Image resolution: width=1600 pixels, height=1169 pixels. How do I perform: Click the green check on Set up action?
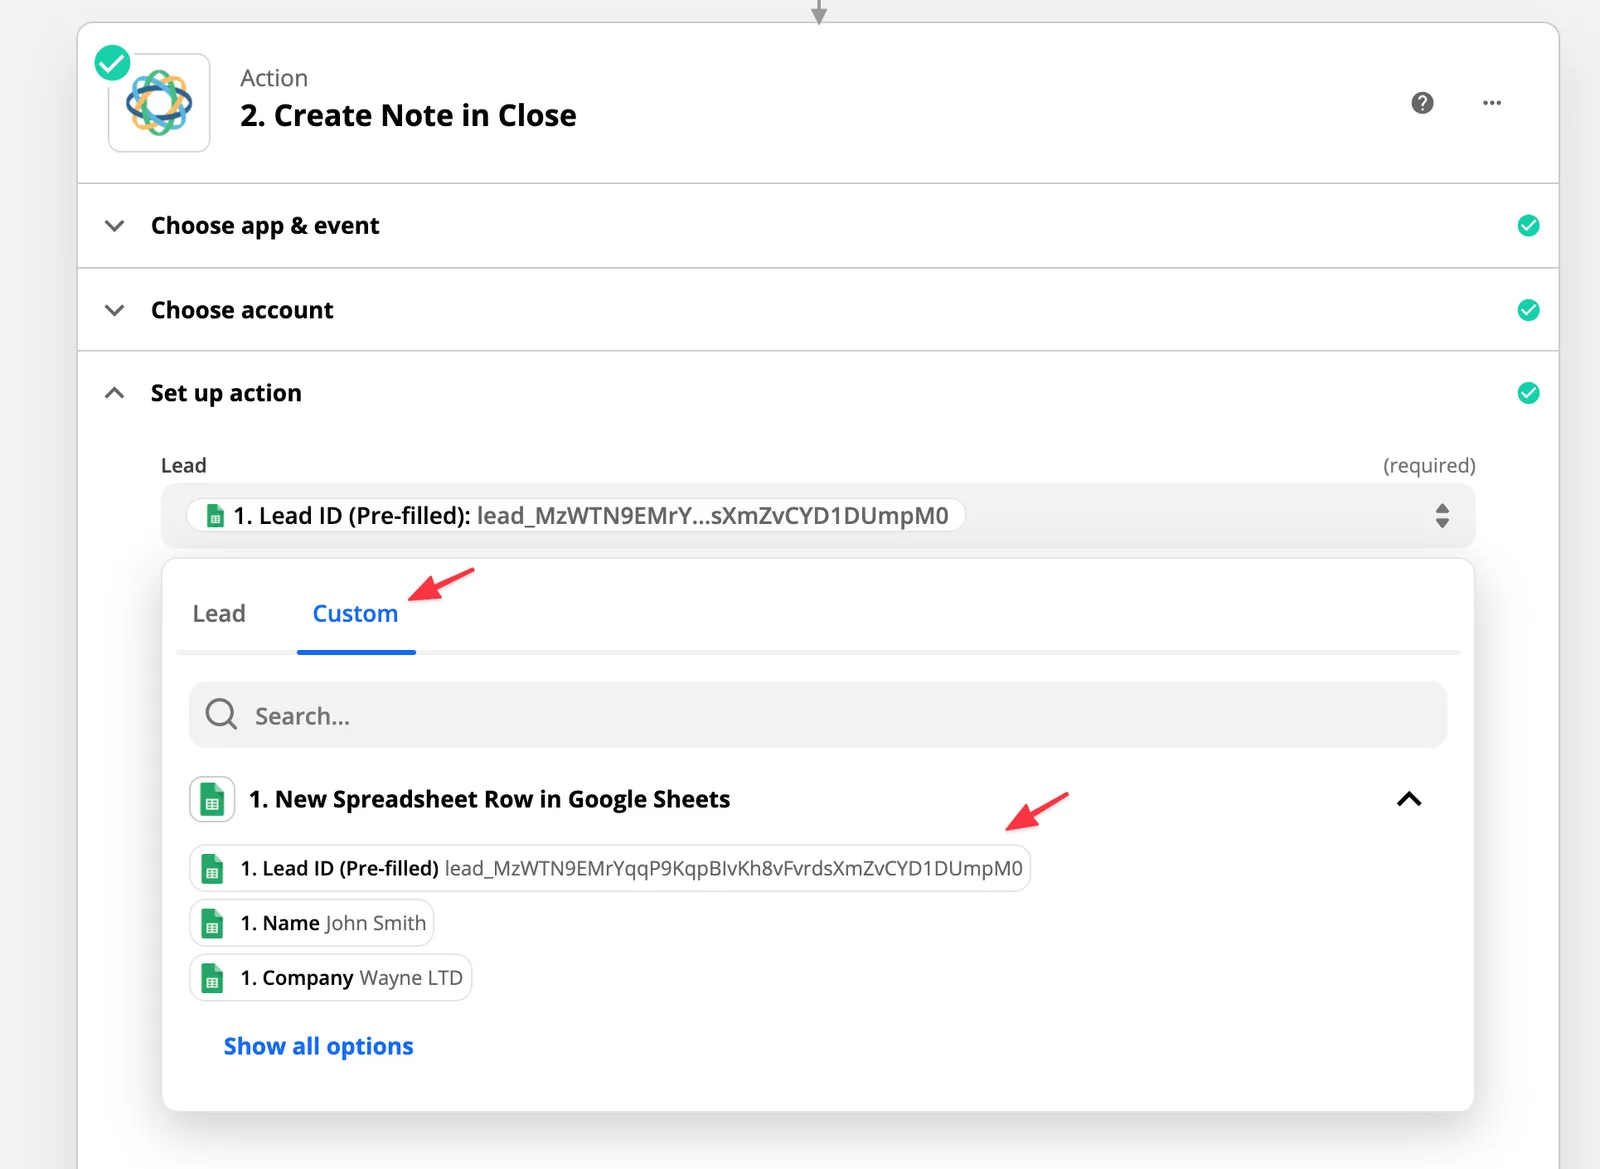pos(1528,393)
